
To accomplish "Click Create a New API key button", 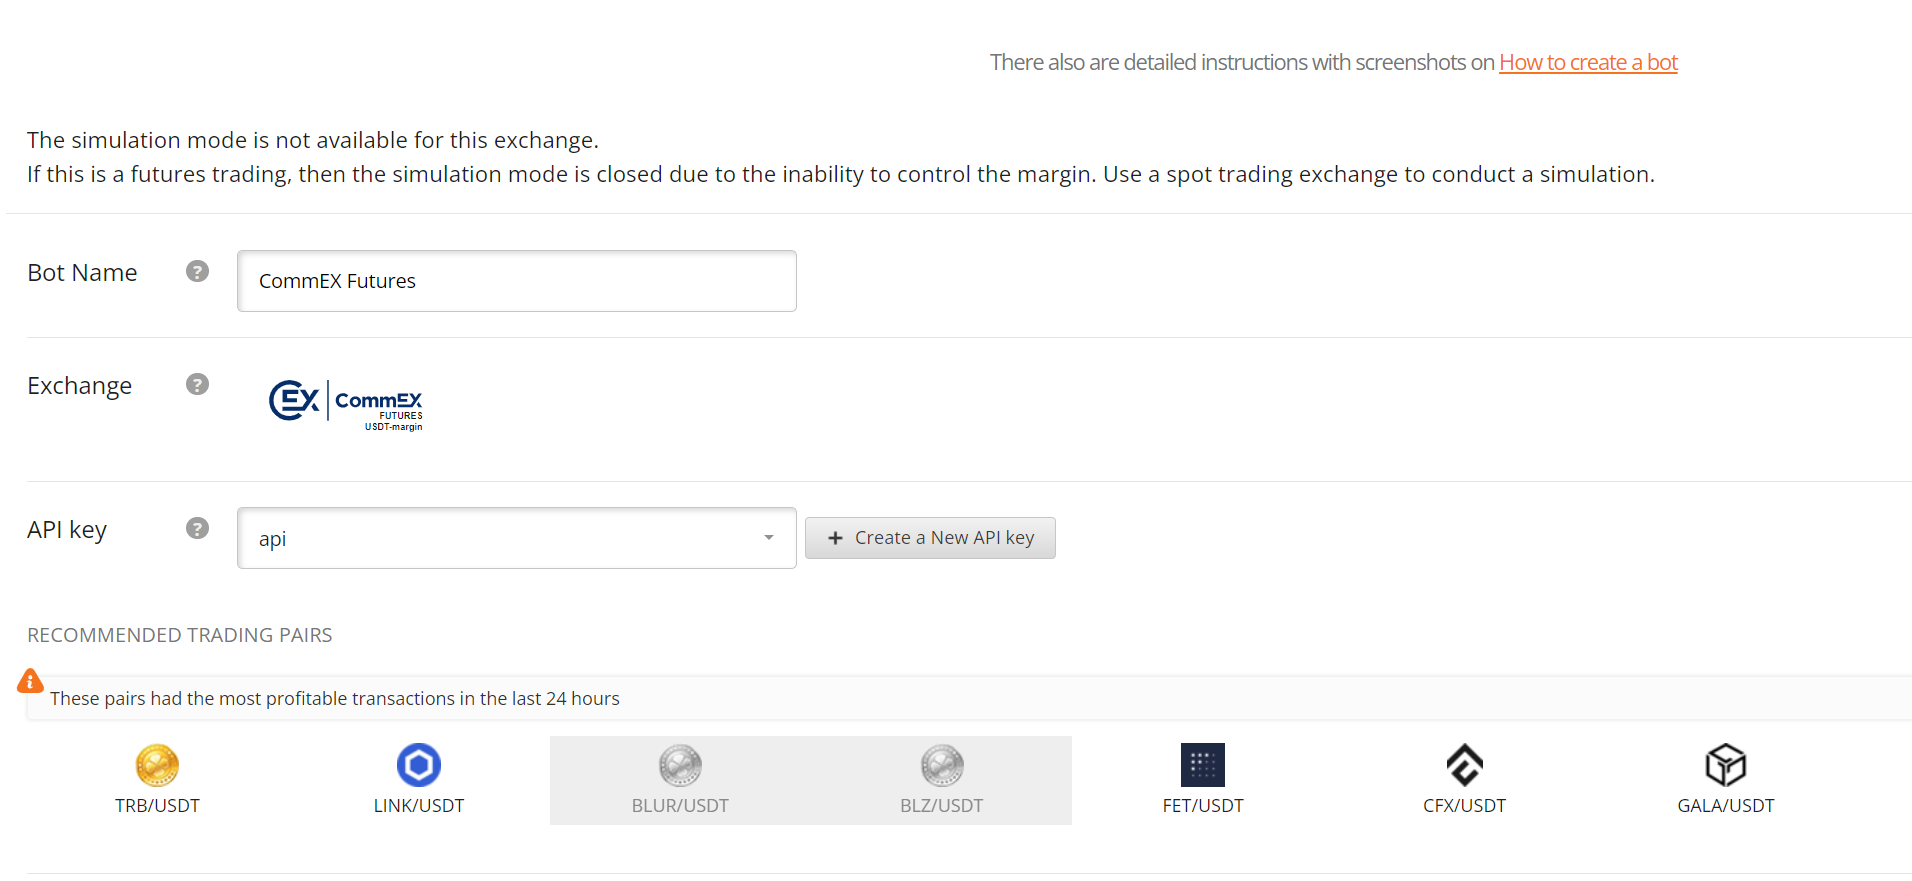I will tap(930, 538).
